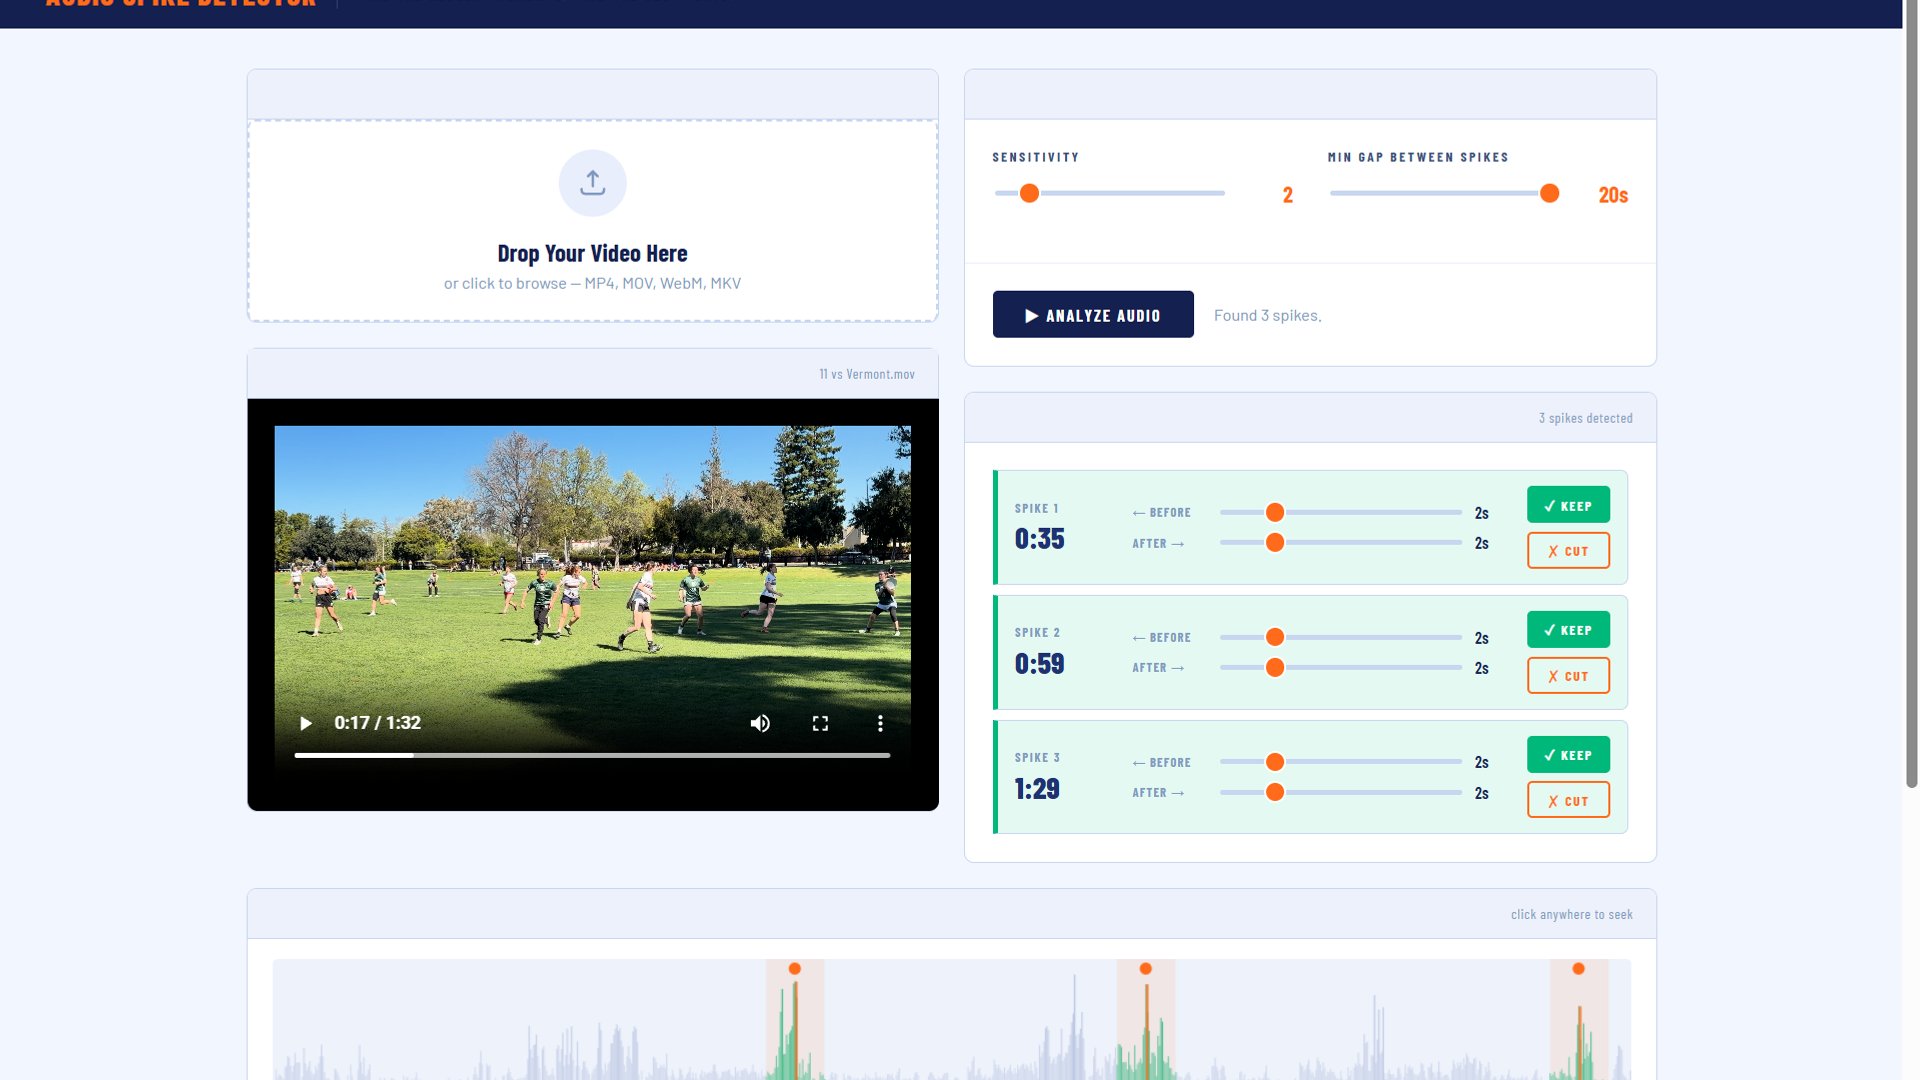1920x1080 pixels.
Task: Click the Analyze Audio button
Action: (x=1093, y=315)
